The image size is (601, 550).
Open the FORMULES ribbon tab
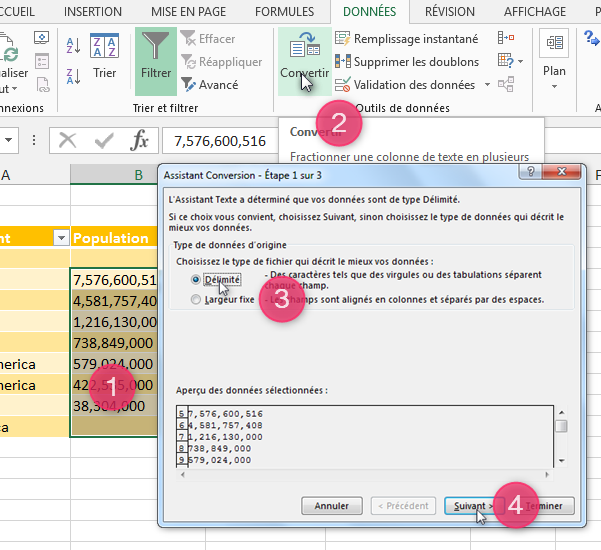click(284, 11)
